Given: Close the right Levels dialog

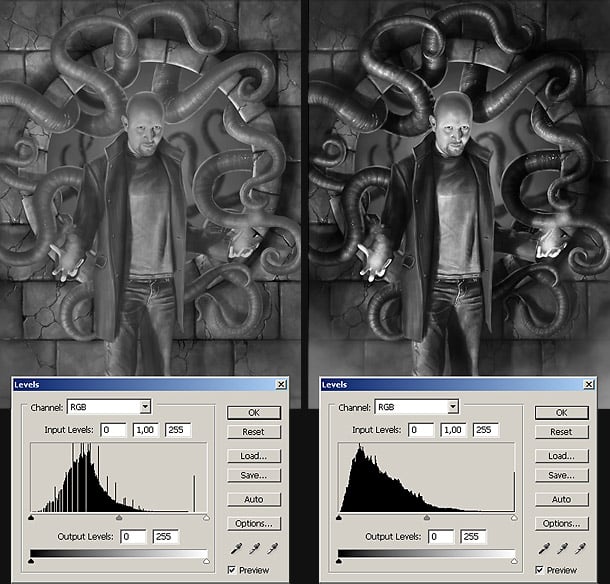Looking at the screenshot, I should click(x=589, y=384).
